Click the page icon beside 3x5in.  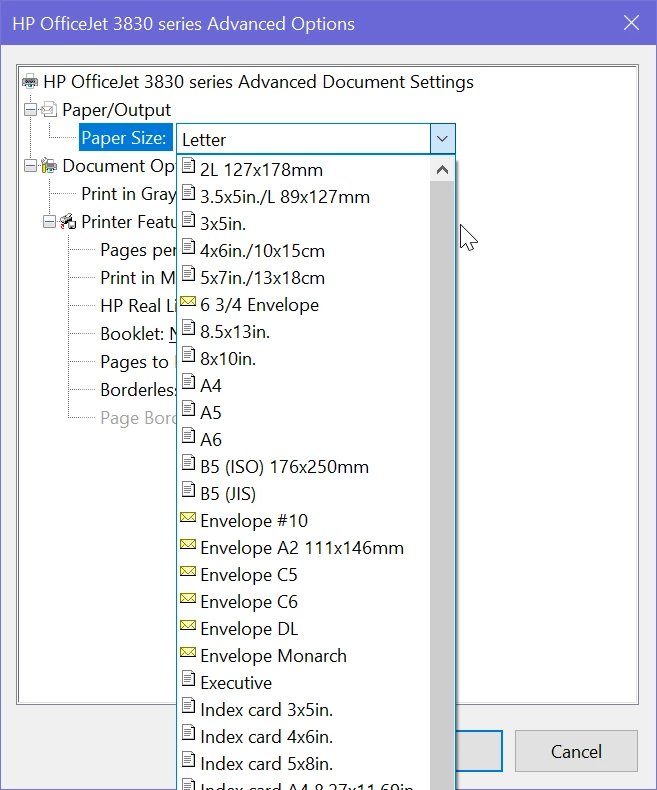pyautogui.click(x=188, y=219)
